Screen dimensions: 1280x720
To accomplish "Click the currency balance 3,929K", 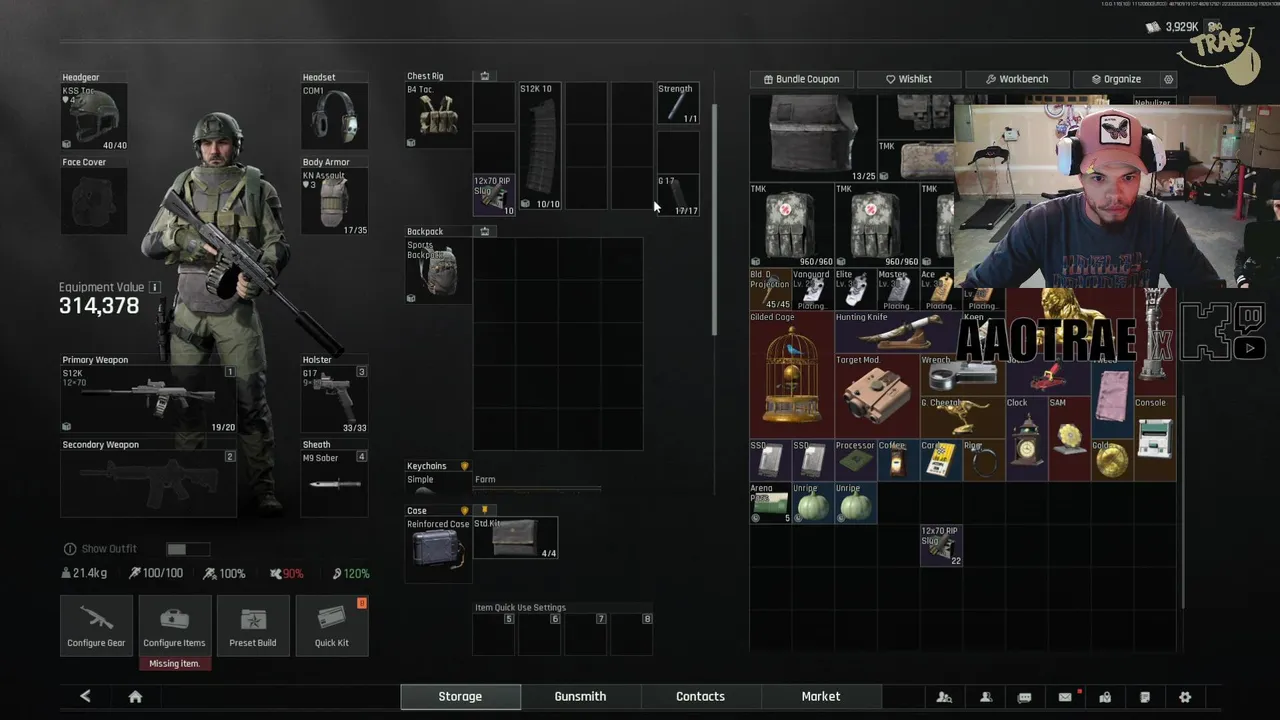I will [x=1173, y=27].
